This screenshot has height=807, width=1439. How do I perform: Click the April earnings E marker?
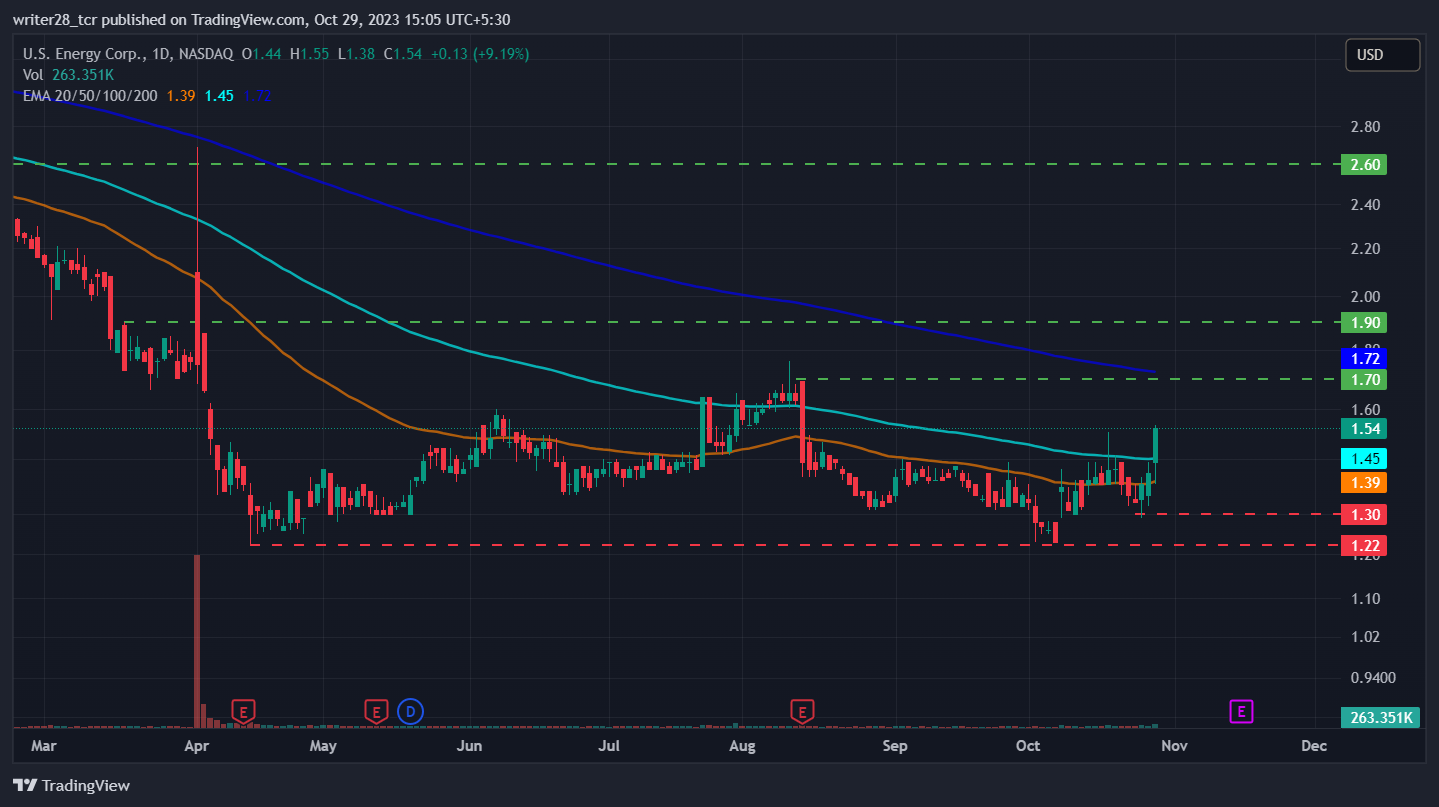243,712
